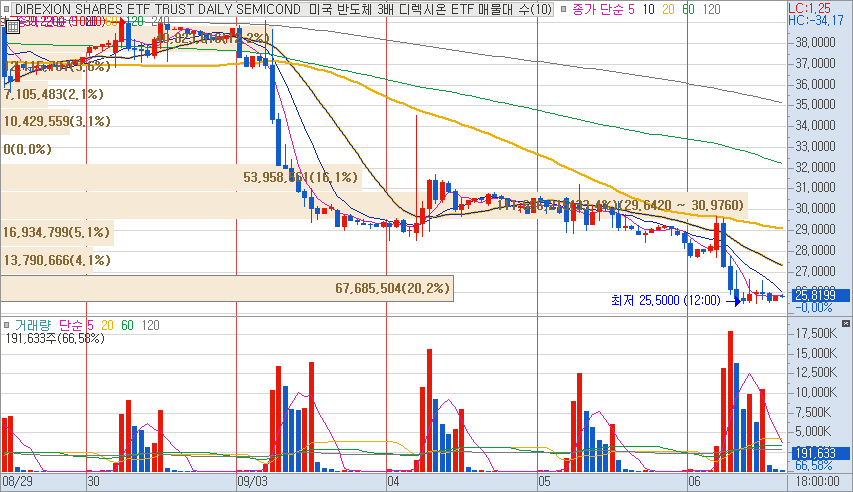Screen dimensions: 853x492
Task: Click the 13,790,666(4,1%) volume profile bar
Action: [47, 260]
